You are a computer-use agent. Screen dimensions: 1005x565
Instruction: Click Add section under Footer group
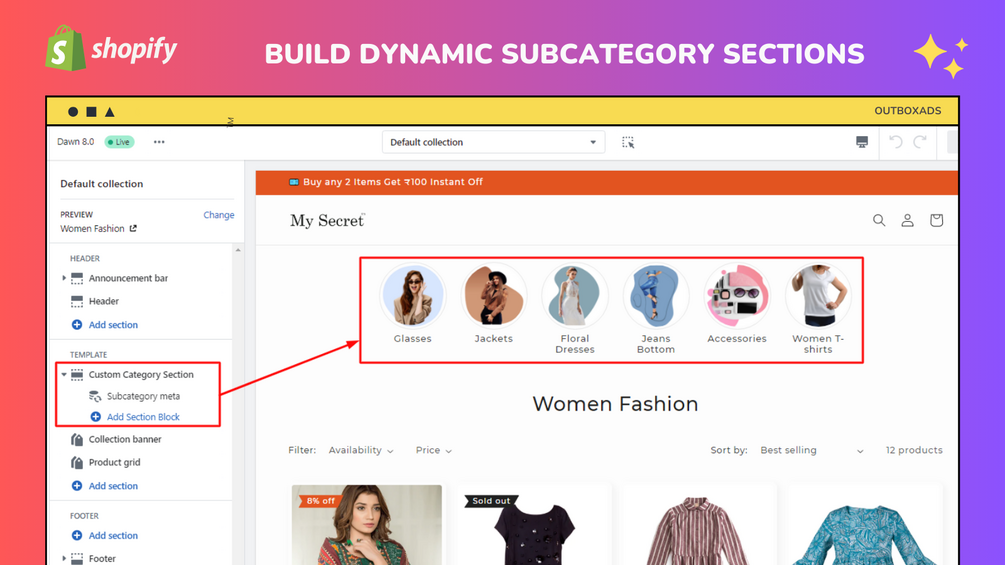click(113, 536)
